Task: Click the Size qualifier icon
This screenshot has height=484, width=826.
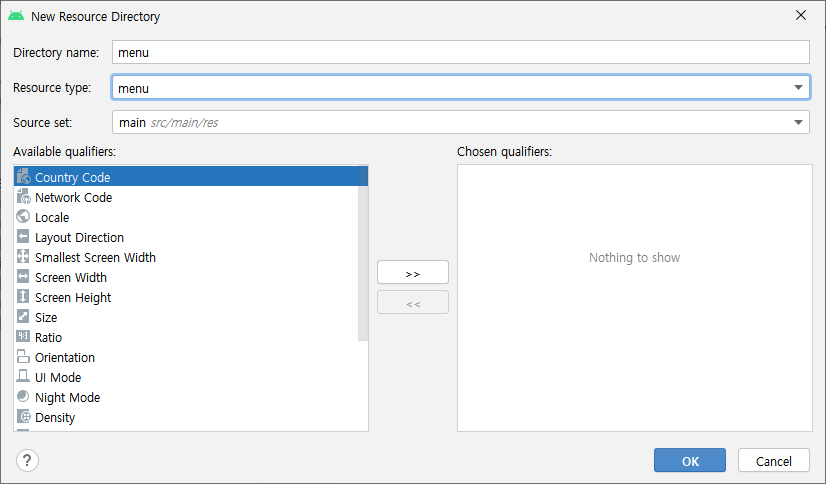Action: [x=23, y=316]
